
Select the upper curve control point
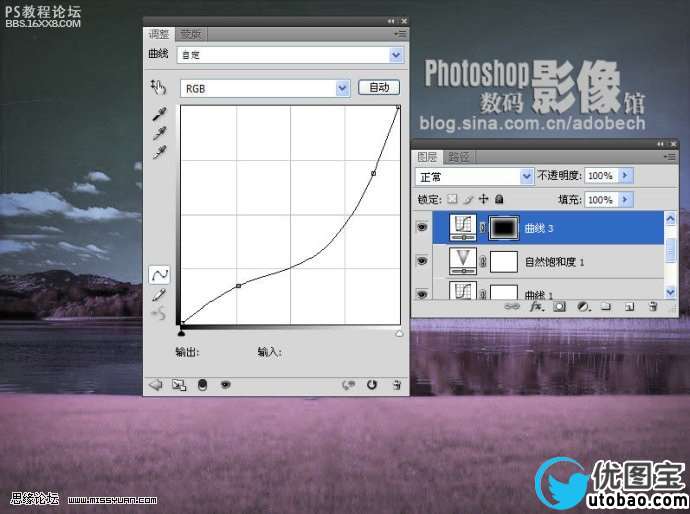pyautogui.click(x=374, y=173)
